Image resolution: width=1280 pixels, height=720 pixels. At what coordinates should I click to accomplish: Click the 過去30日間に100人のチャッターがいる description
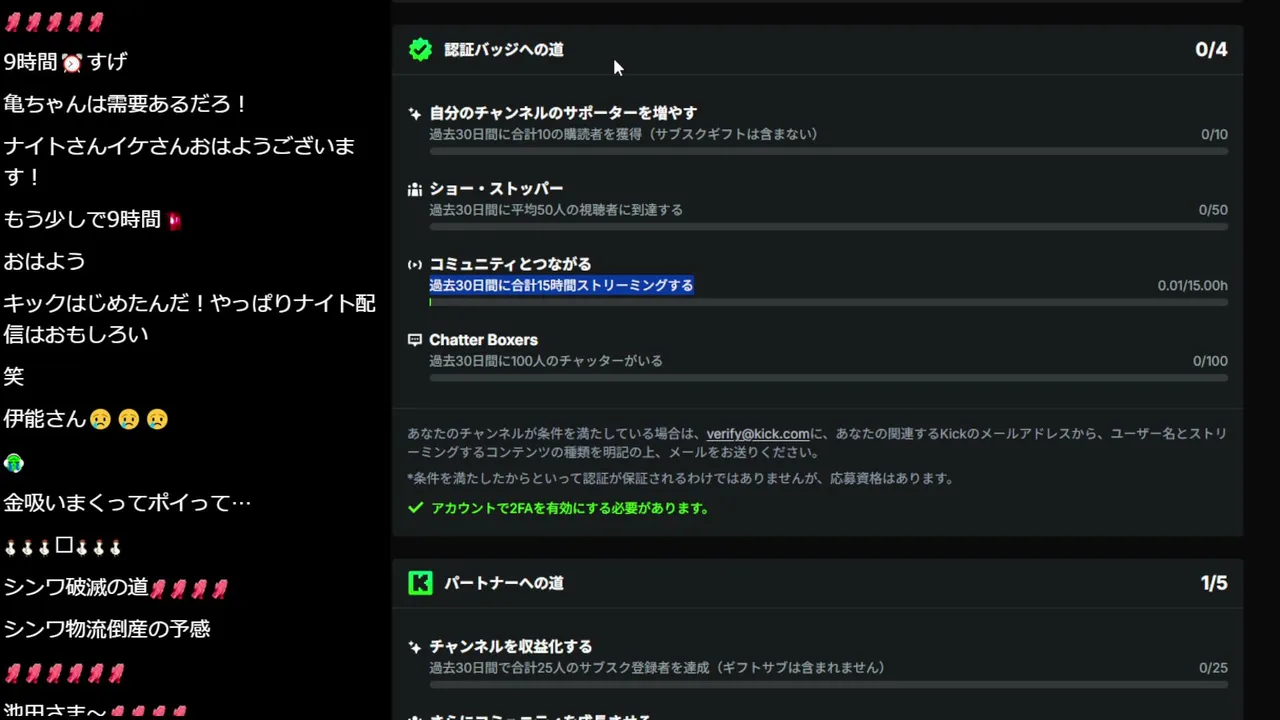[546, 361]
